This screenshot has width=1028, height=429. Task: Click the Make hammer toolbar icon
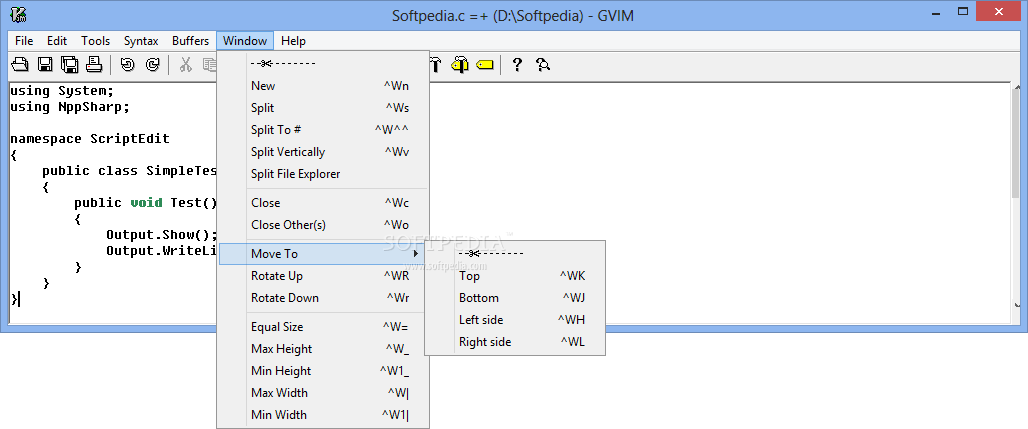coord(435,64)
